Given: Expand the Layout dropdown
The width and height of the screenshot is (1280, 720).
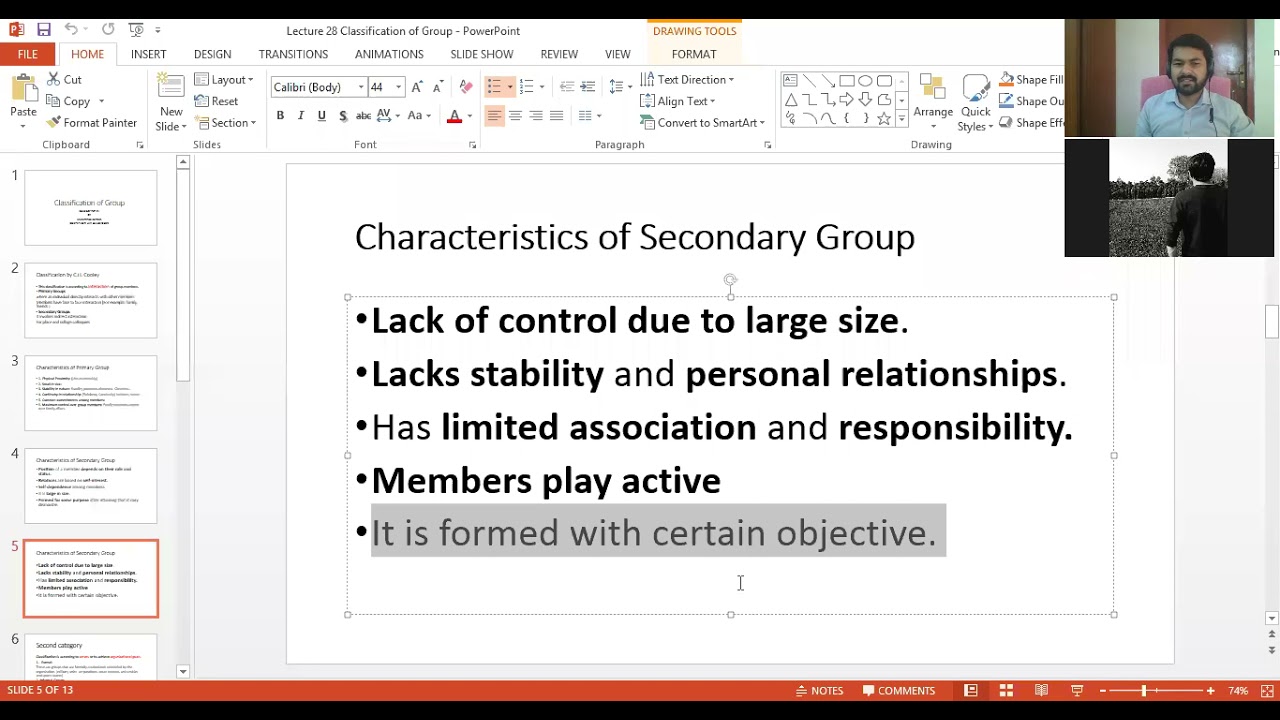Looking at the screenshot, I should coord(224,80).
